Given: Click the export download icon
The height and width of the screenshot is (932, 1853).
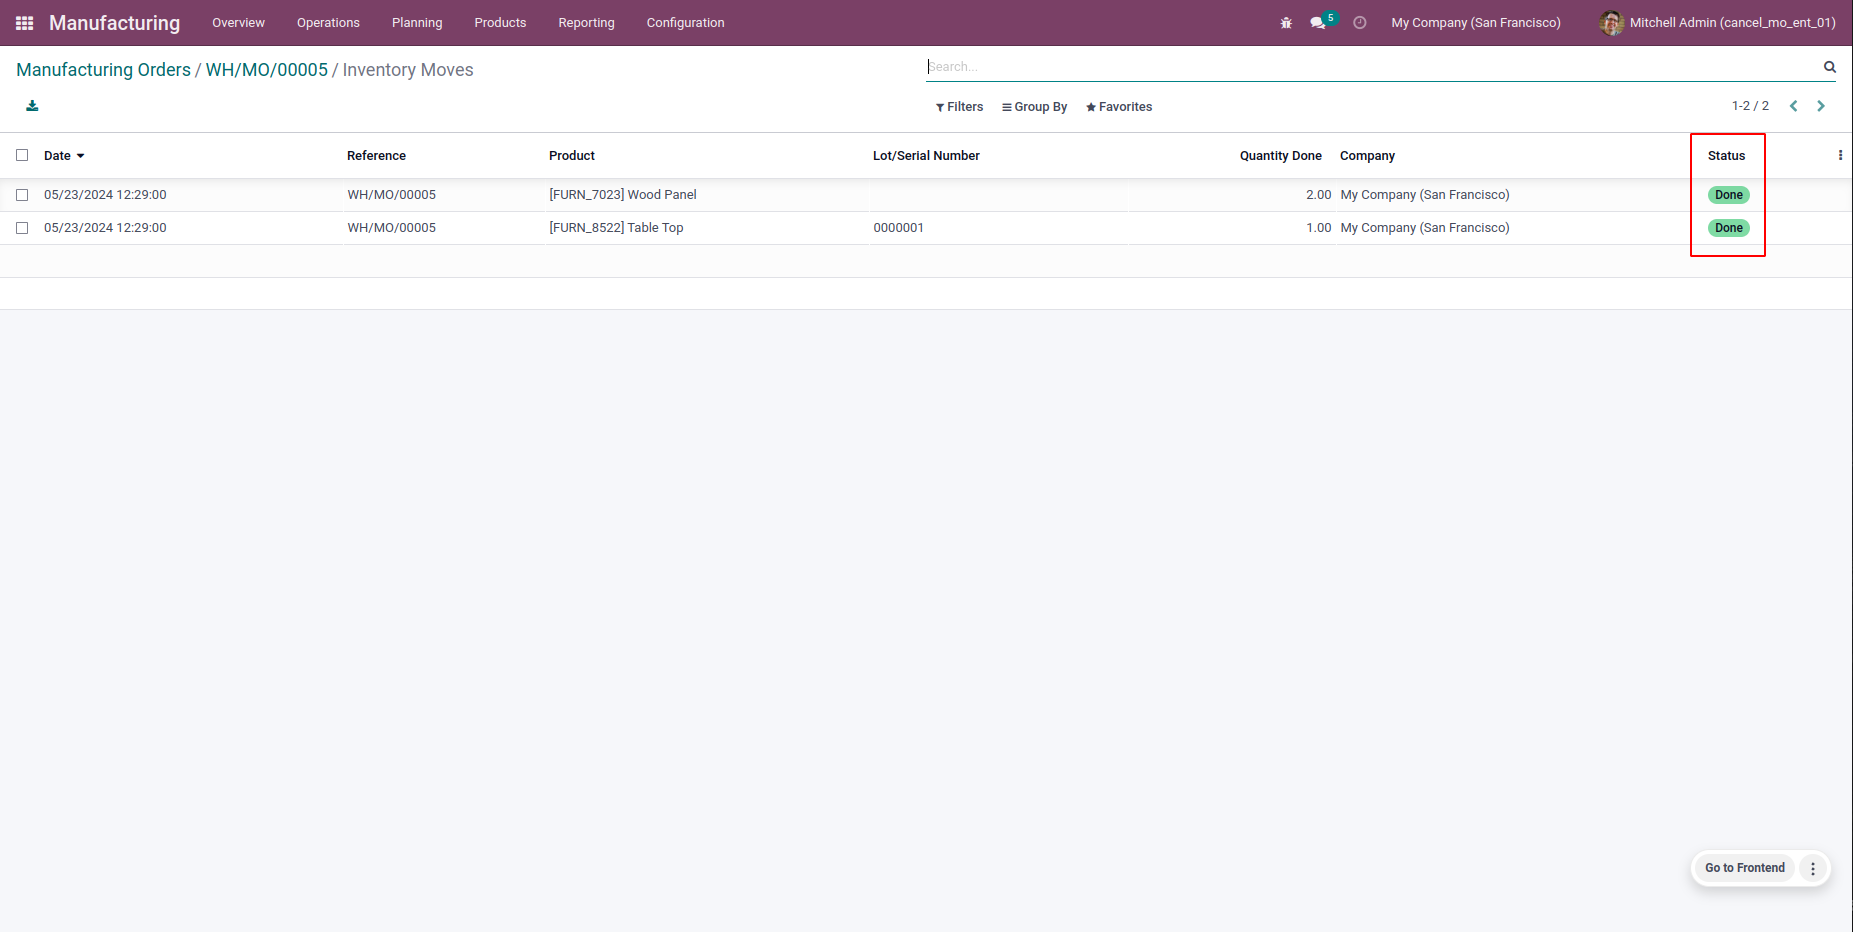Looking at the screenshot, I should pos(32,106).
